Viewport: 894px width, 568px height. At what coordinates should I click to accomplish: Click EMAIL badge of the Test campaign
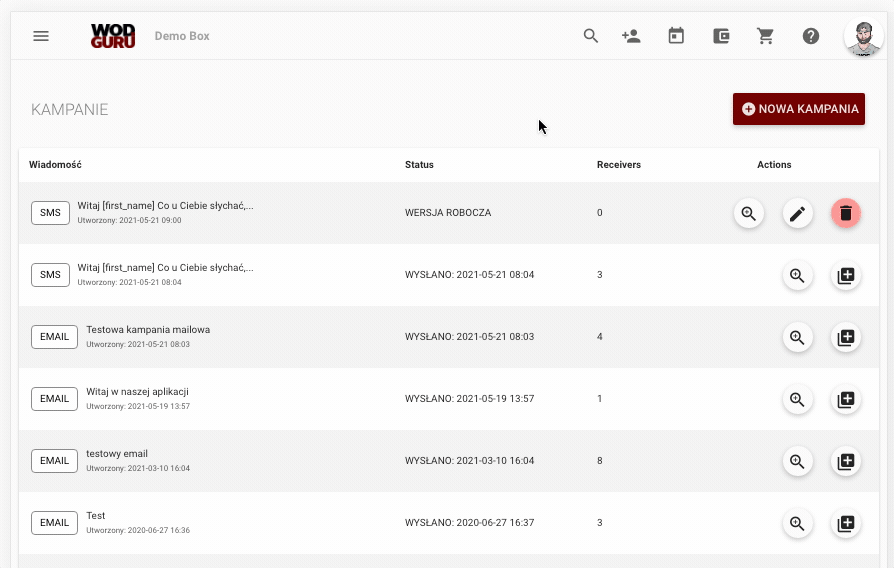tap(54, 523)
